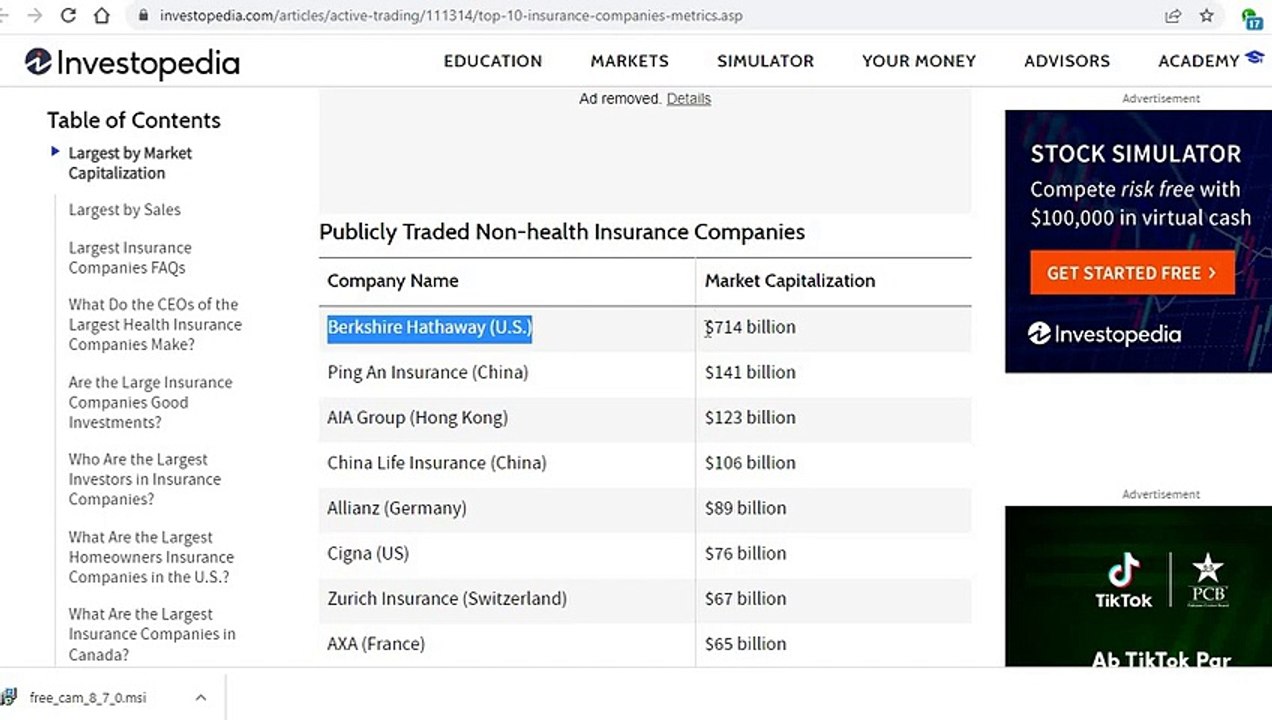The height and width of the screenshot is (720, 1272).
Task: Open the Simulator menu
Action: click(x=765, y=61)
